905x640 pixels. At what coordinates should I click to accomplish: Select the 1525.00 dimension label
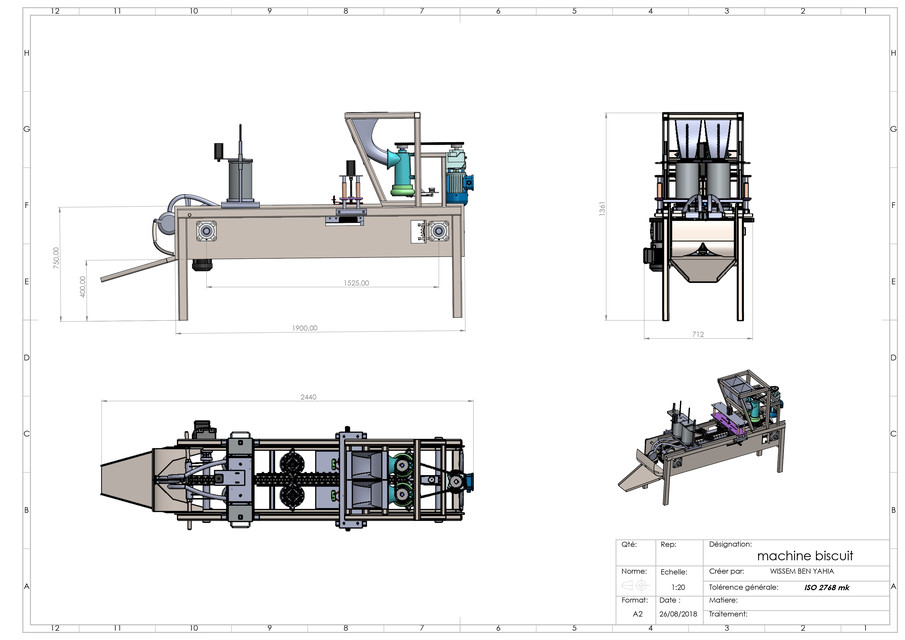click(355, 281)
